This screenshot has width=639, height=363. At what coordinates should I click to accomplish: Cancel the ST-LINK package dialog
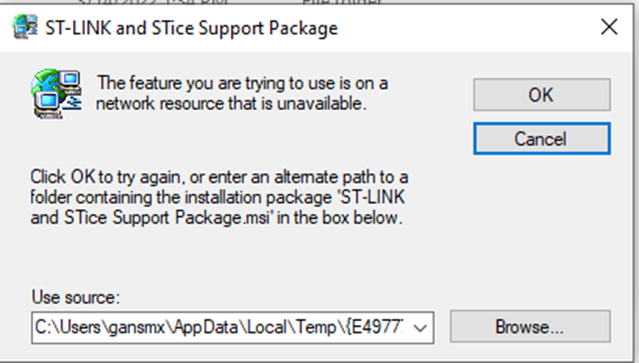pyautogui.click(x=542, y=139)
